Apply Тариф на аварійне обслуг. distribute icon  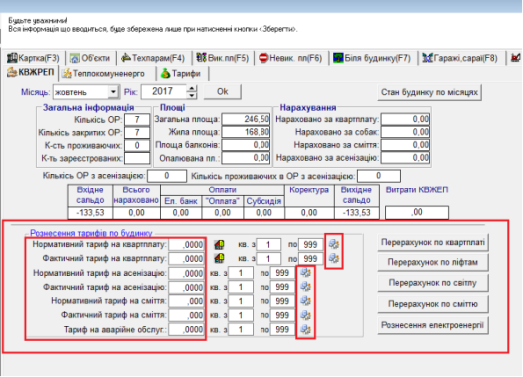[306, 329]
